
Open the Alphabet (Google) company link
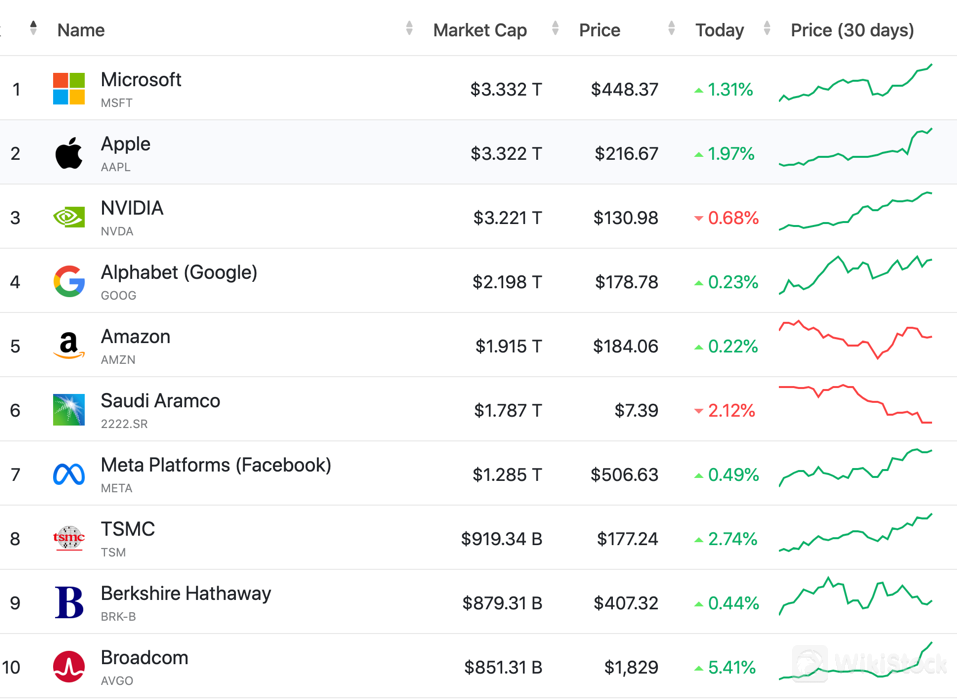[179, 273]
